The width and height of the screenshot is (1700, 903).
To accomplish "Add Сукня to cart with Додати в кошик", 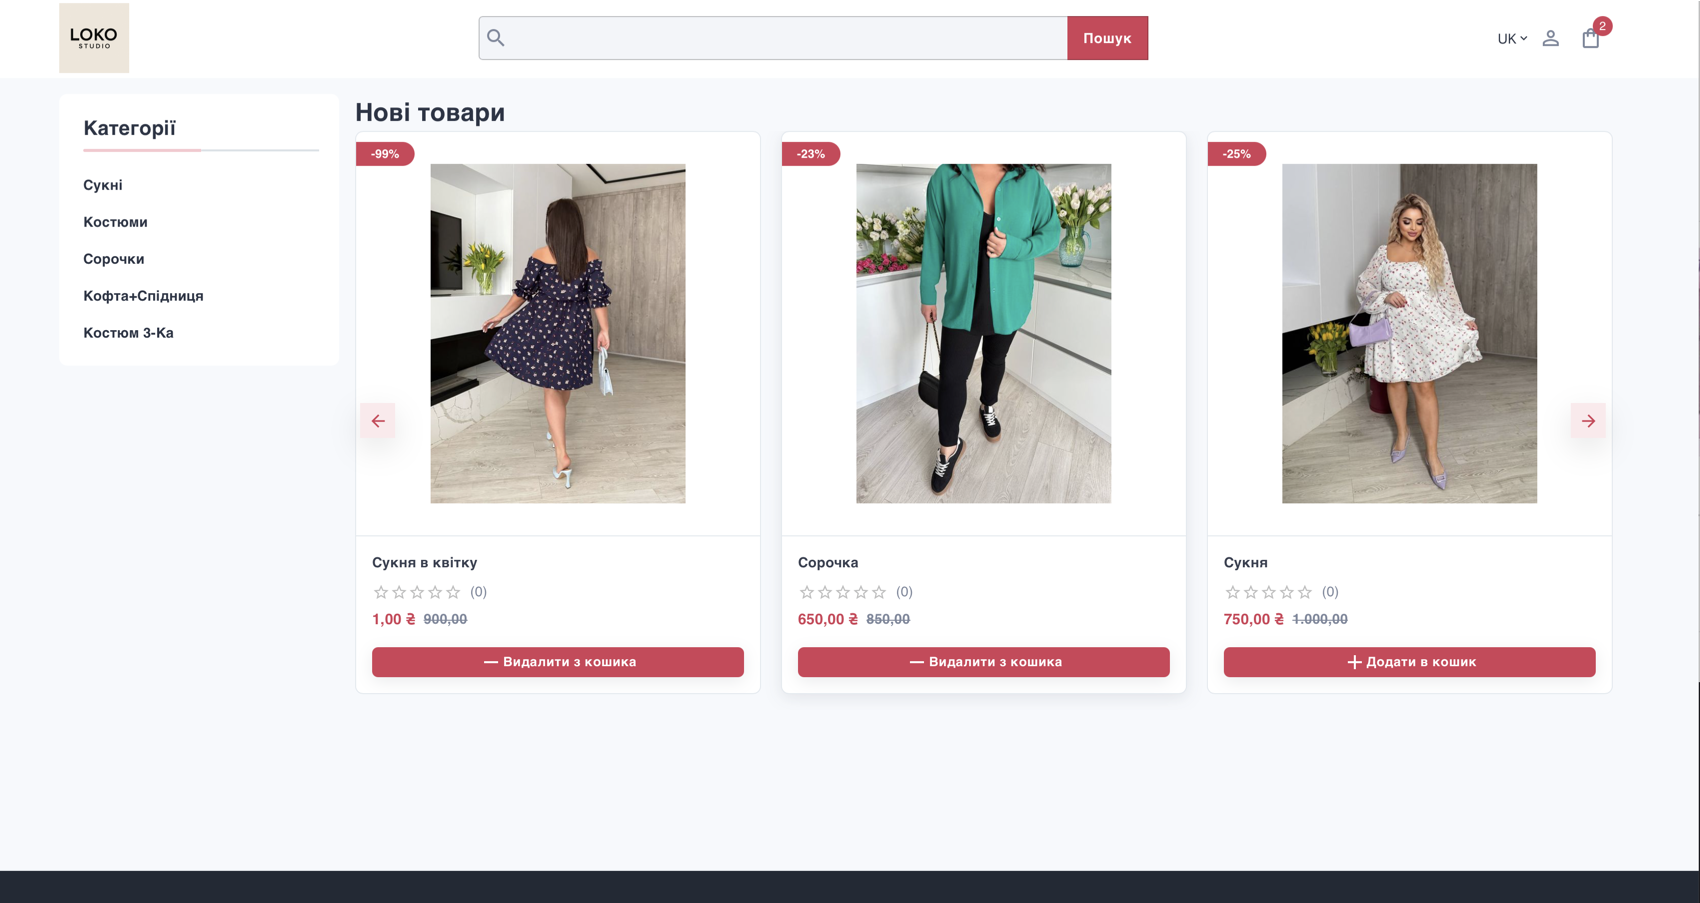I will tap(1409, 662).
